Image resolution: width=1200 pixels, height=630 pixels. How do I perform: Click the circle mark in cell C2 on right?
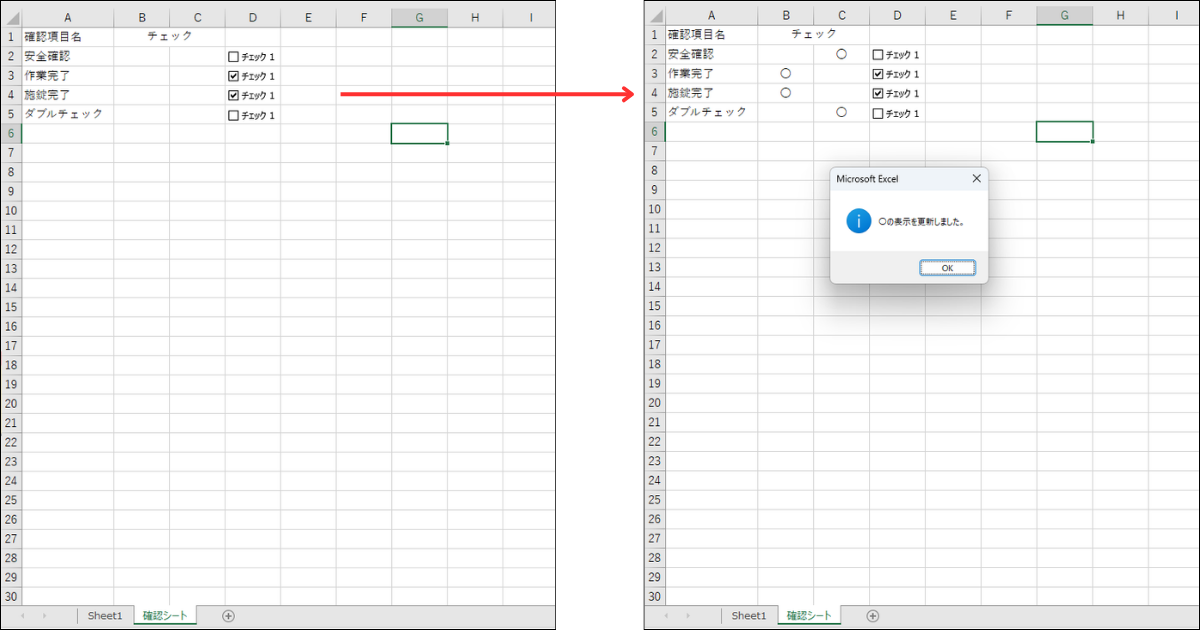(841, 54)
